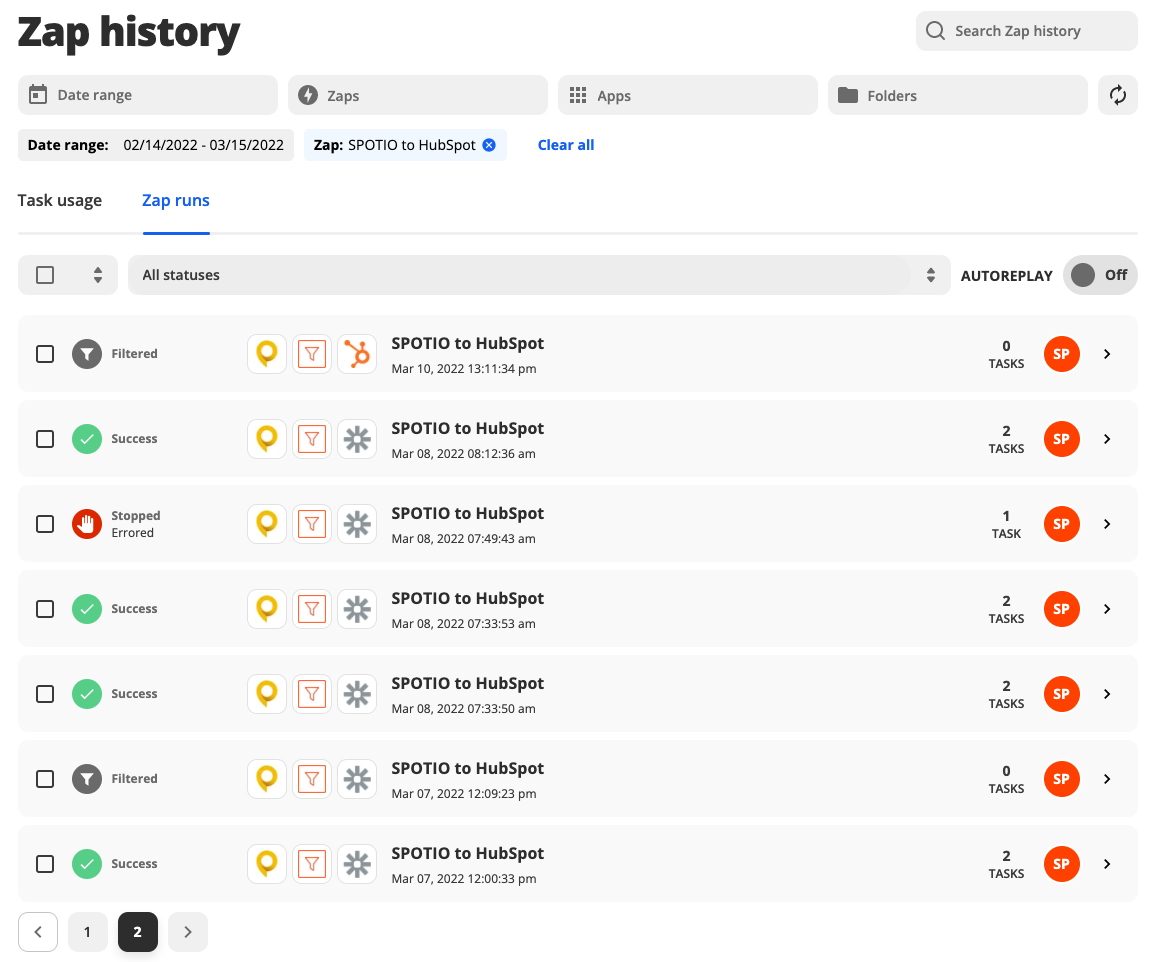Click the green Success icon for the 08:12:36 am run

87,440
